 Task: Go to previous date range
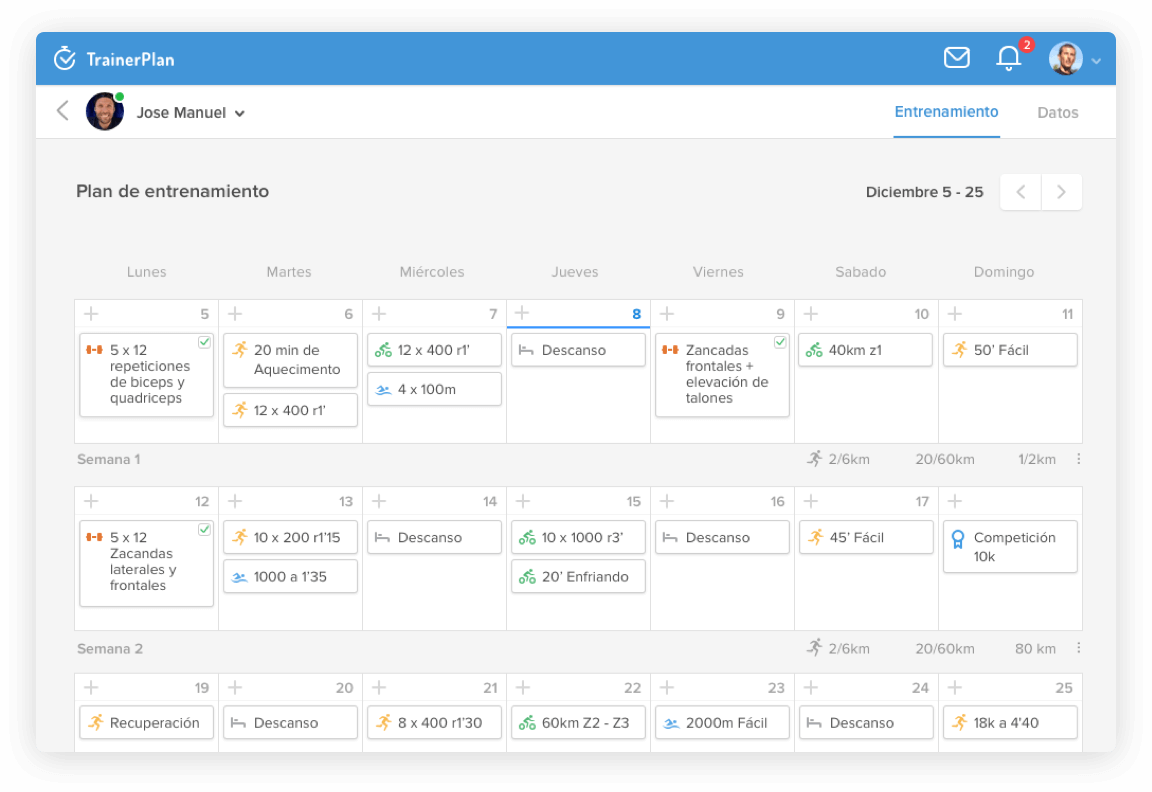[1020, 192]
